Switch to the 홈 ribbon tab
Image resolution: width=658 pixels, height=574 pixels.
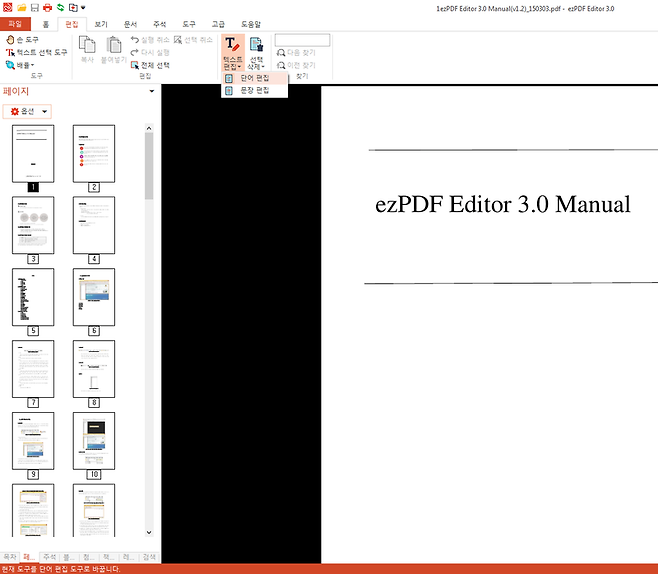pyautogui.click(x=46, y=24)
